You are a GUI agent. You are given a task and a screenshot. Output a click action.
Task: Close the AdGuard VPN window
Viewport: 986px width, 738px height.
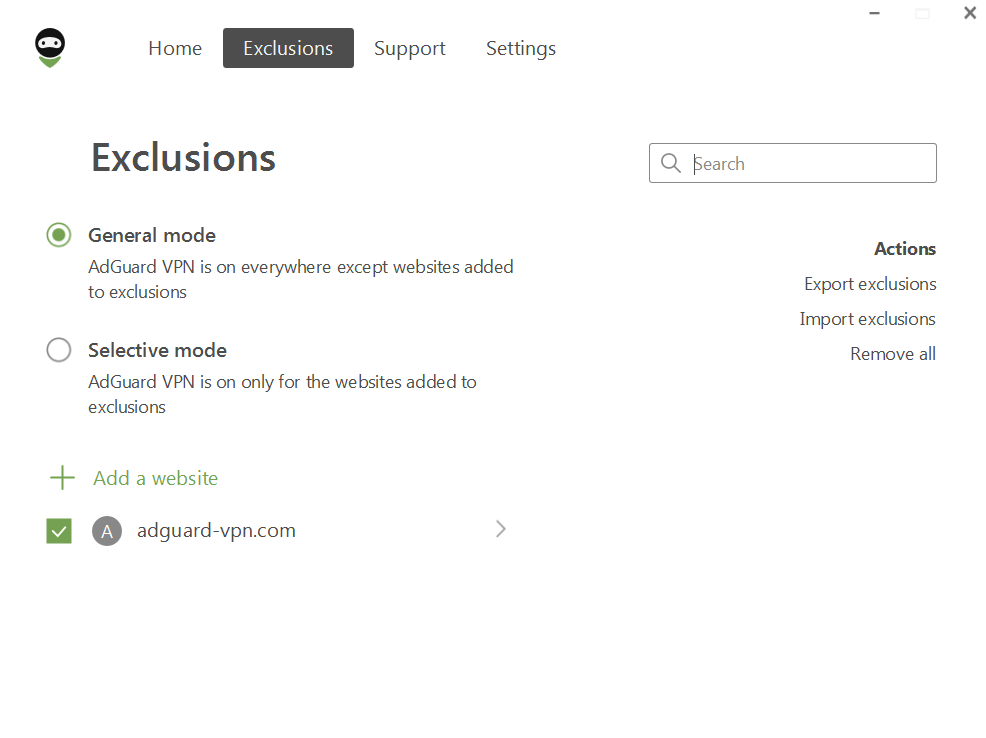[x=970, y=13]
